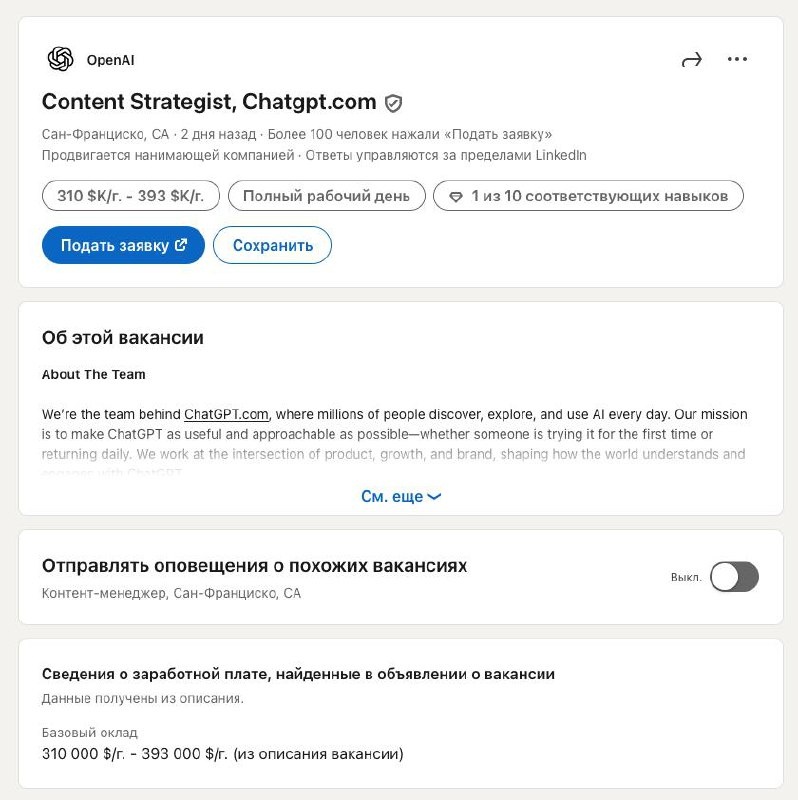Share the job via arrow icon

pos(691,60)
